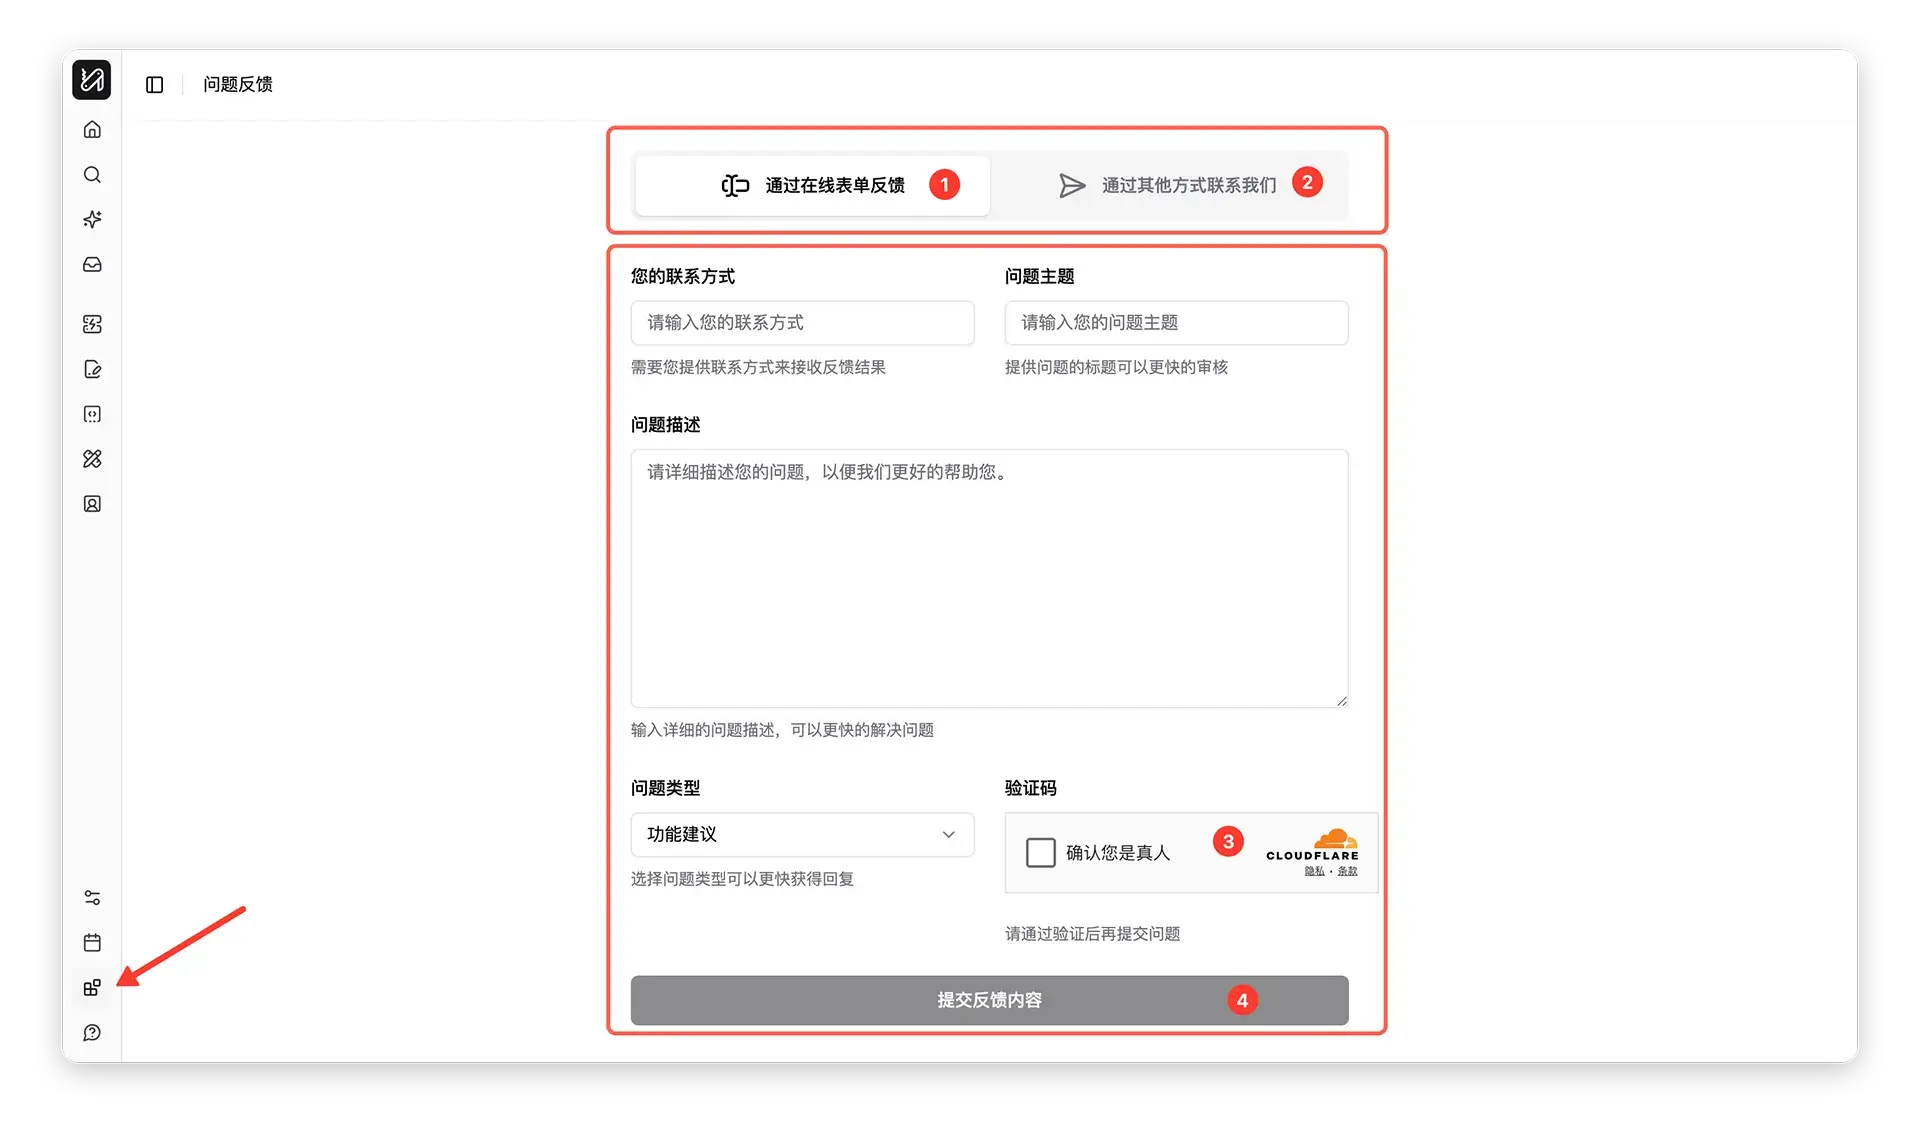Click the 您的联系方式 label
The image size is (1920, 1137).
pos(683,277)
